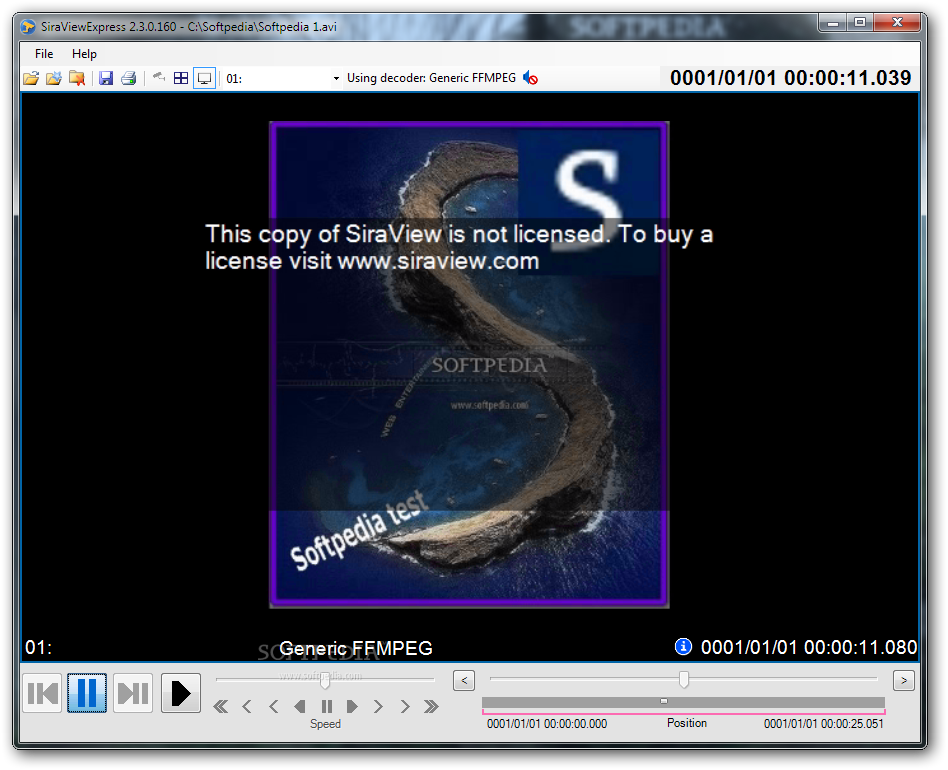Viewport: 948px width, 770px height.
Task: Click the save floppy disk icon
Action: click(x=106, y=78)
